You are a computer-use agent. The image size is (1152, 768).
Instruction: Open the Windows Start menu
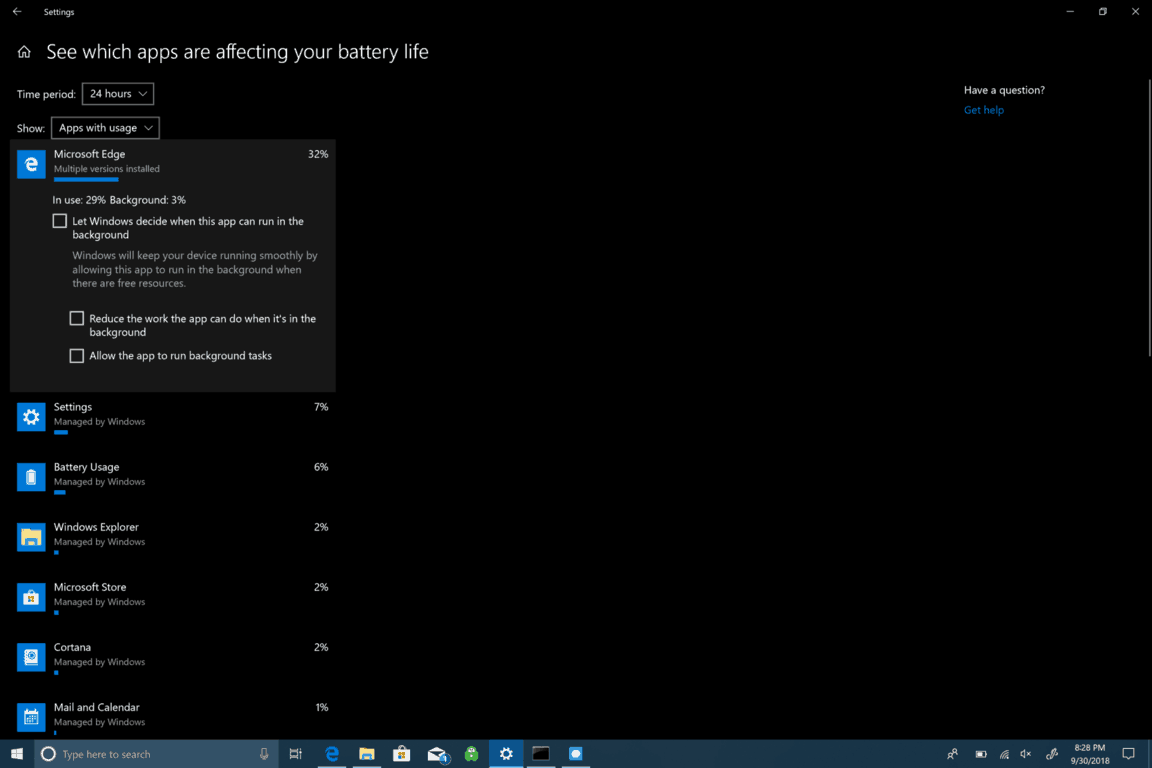[x=17, y=754]
